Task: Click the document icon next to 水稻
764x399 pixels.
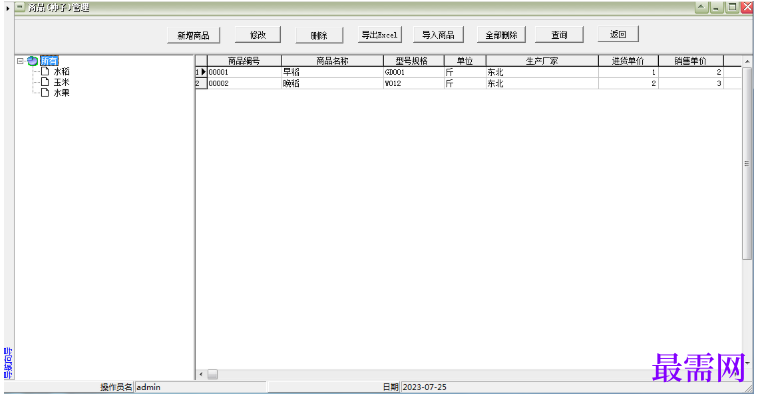Action: tap(45, 71)
